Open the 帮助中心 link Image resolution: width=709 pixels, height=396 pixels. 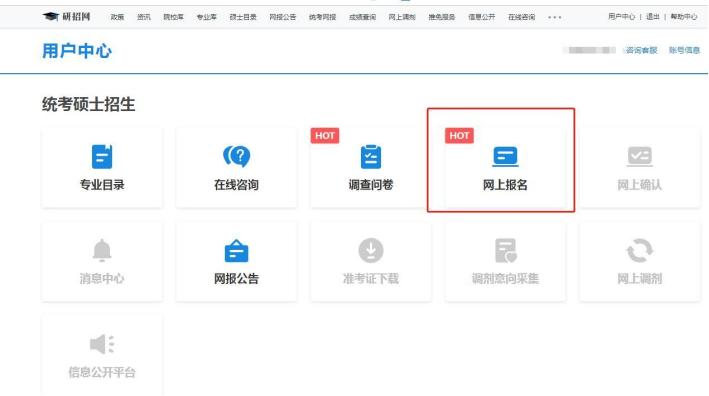click(684, 17)
